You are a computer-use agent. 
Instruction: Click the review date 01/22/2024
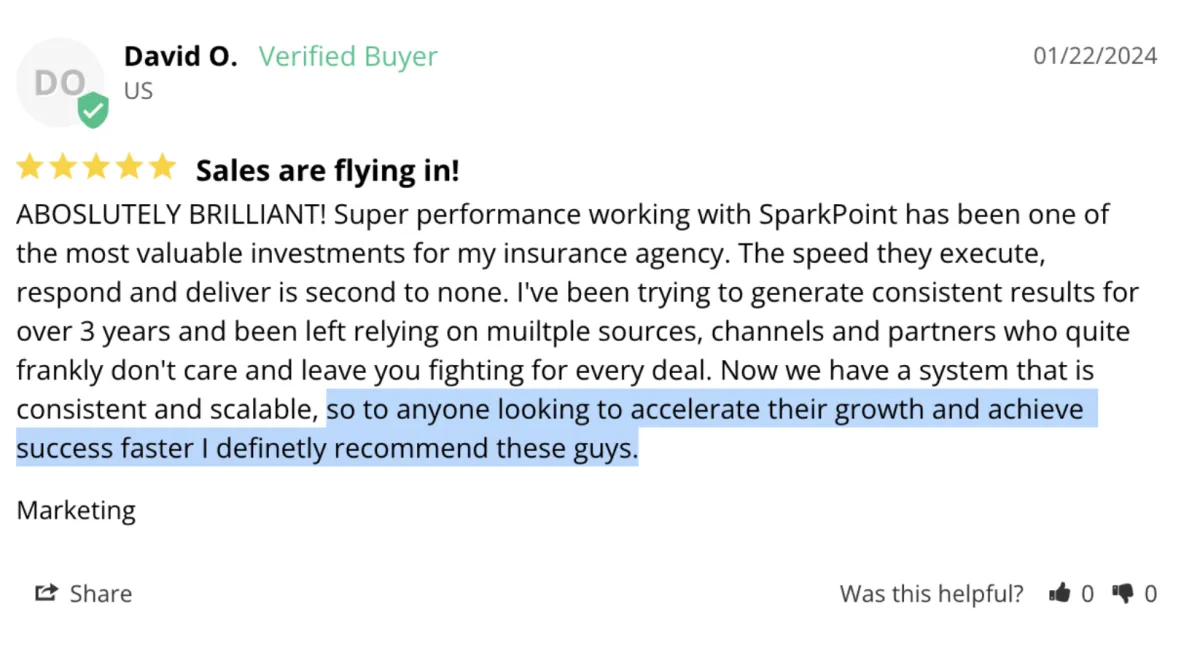pos(1095,56)
